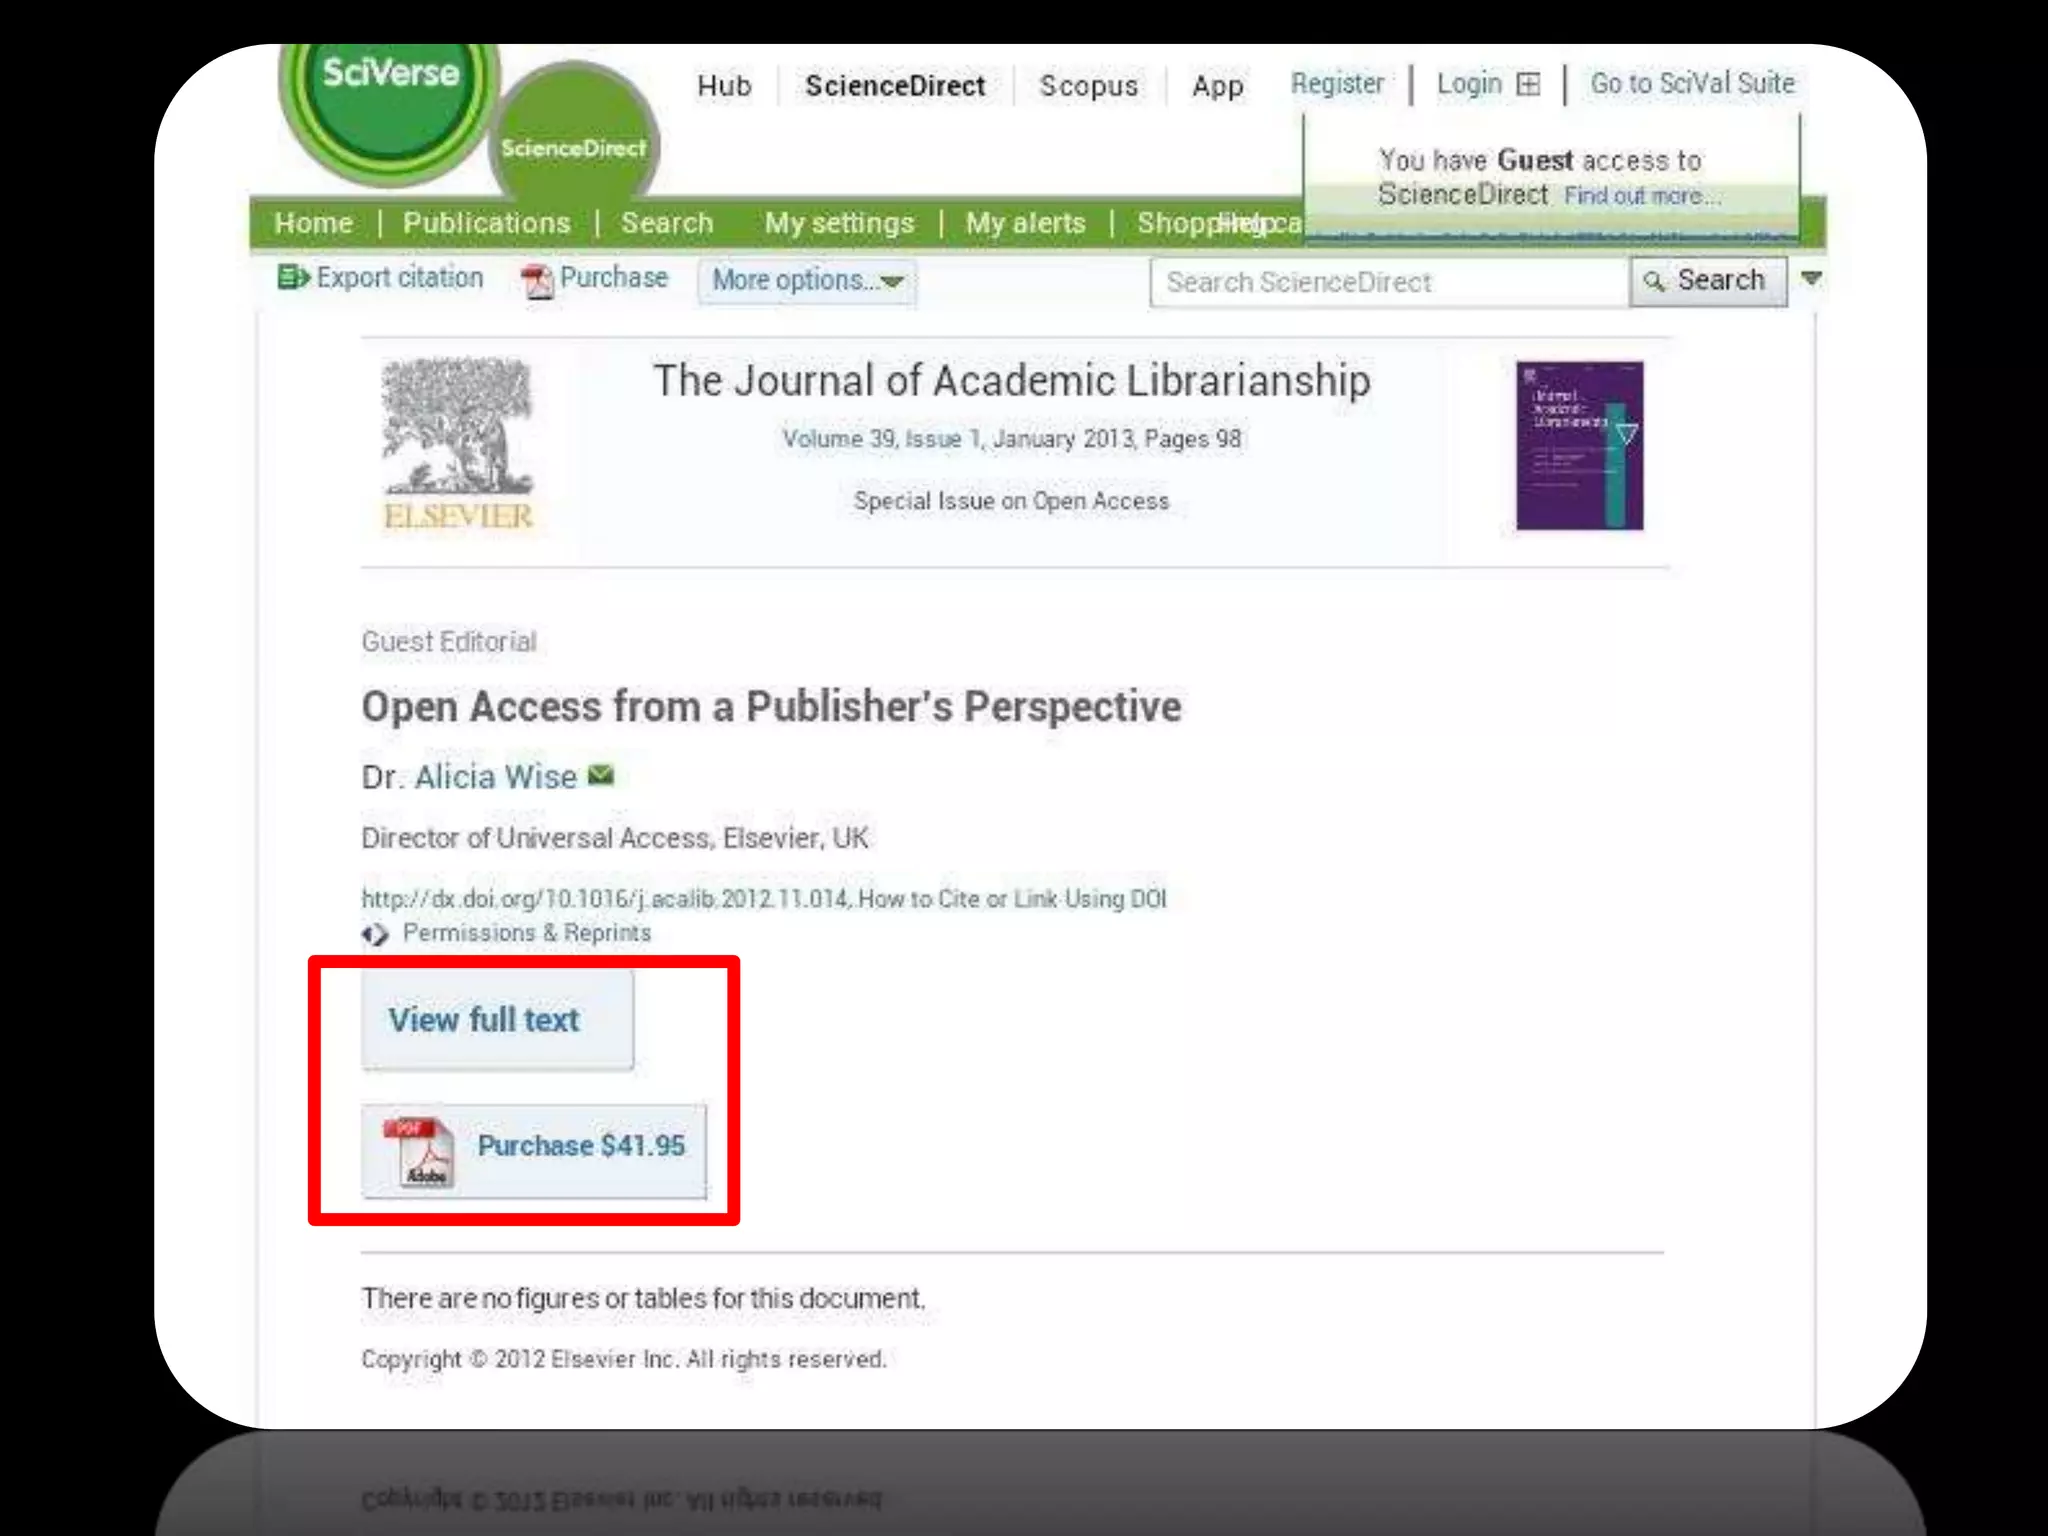Open the Register link

pyautogui.click(x=1337, y=84)
